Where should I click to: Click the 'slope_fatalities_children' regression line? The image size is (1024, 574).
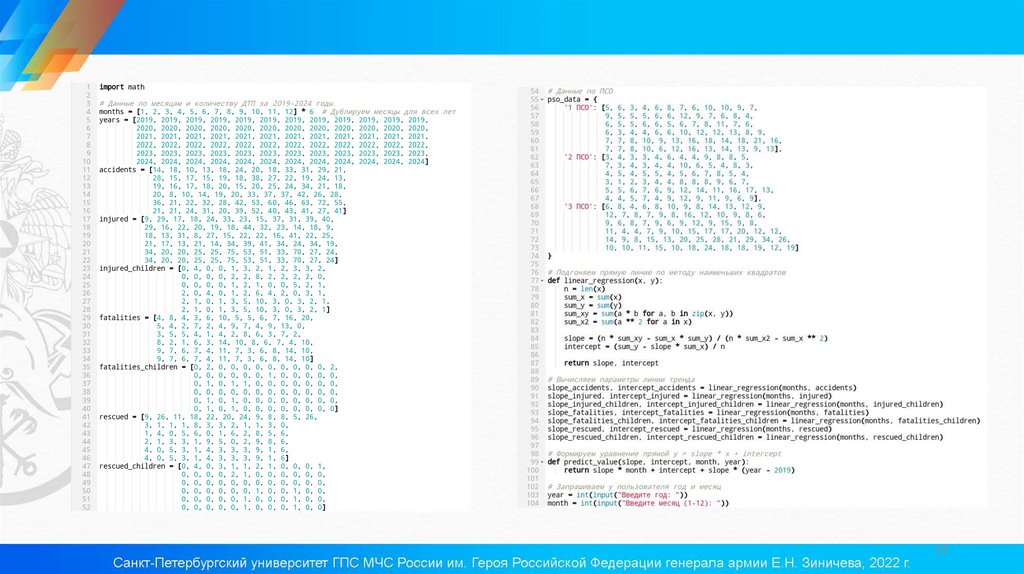[764, 421]
